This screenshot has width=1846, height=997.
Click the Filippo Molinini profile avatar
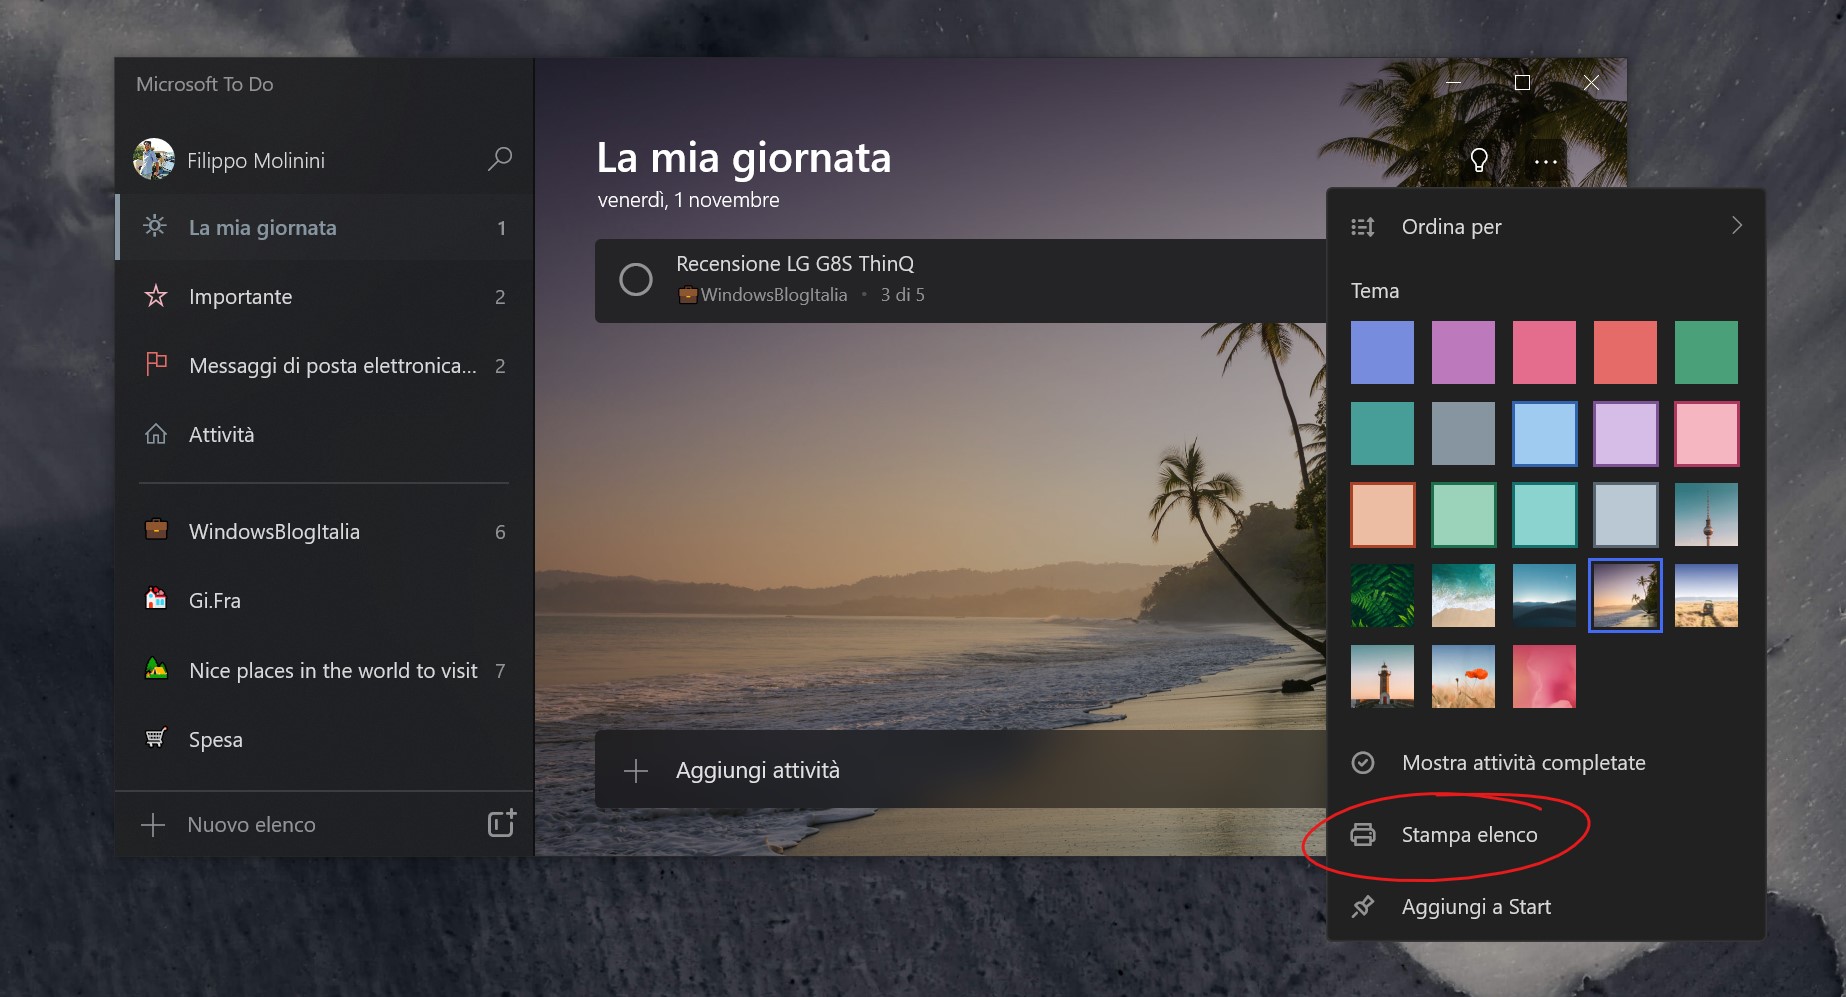click(154, 159)
